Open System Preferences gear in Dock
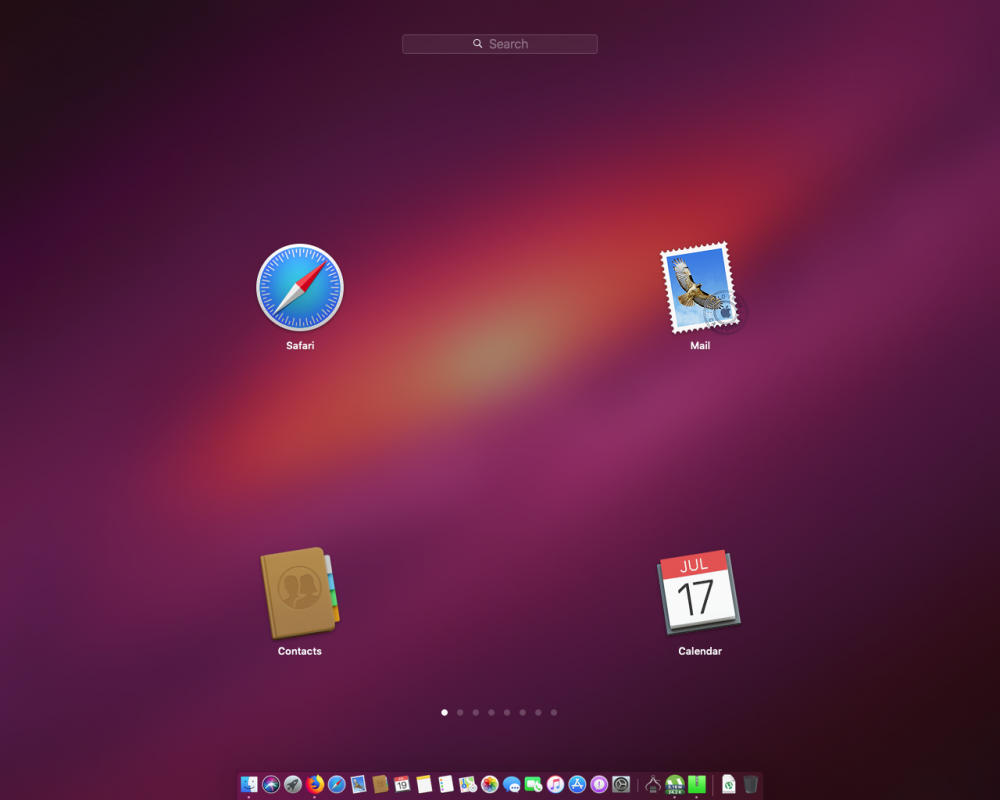 click(x=621, y=784)
